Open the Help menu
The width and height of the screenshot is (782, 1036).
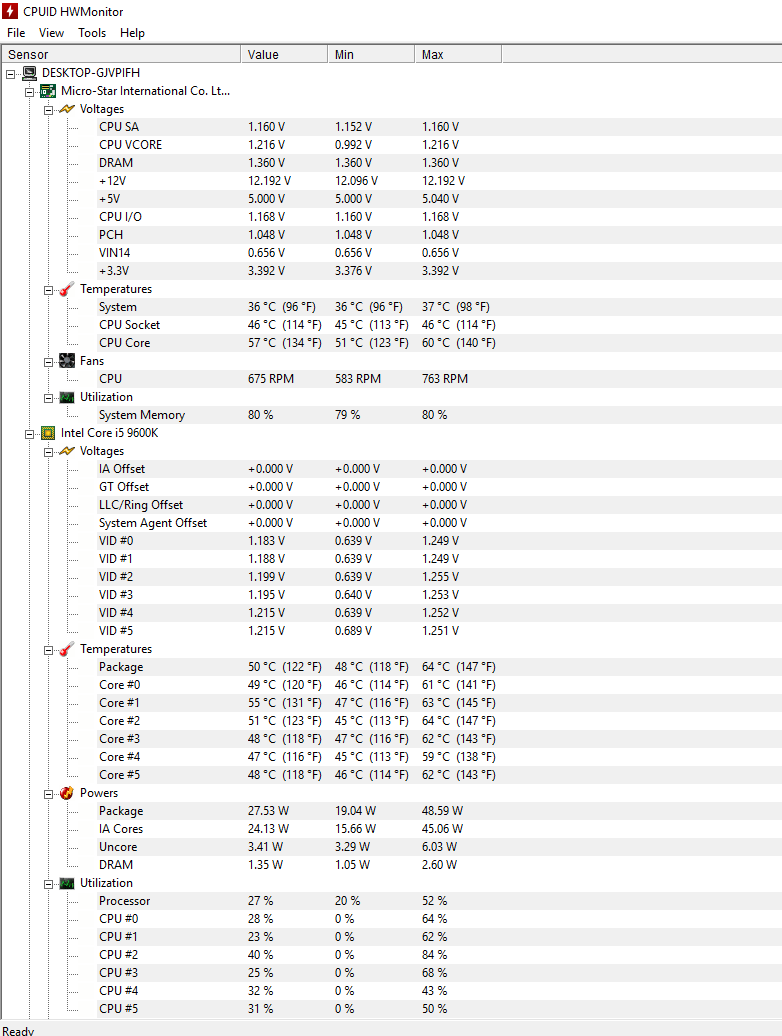coord(132,33)
